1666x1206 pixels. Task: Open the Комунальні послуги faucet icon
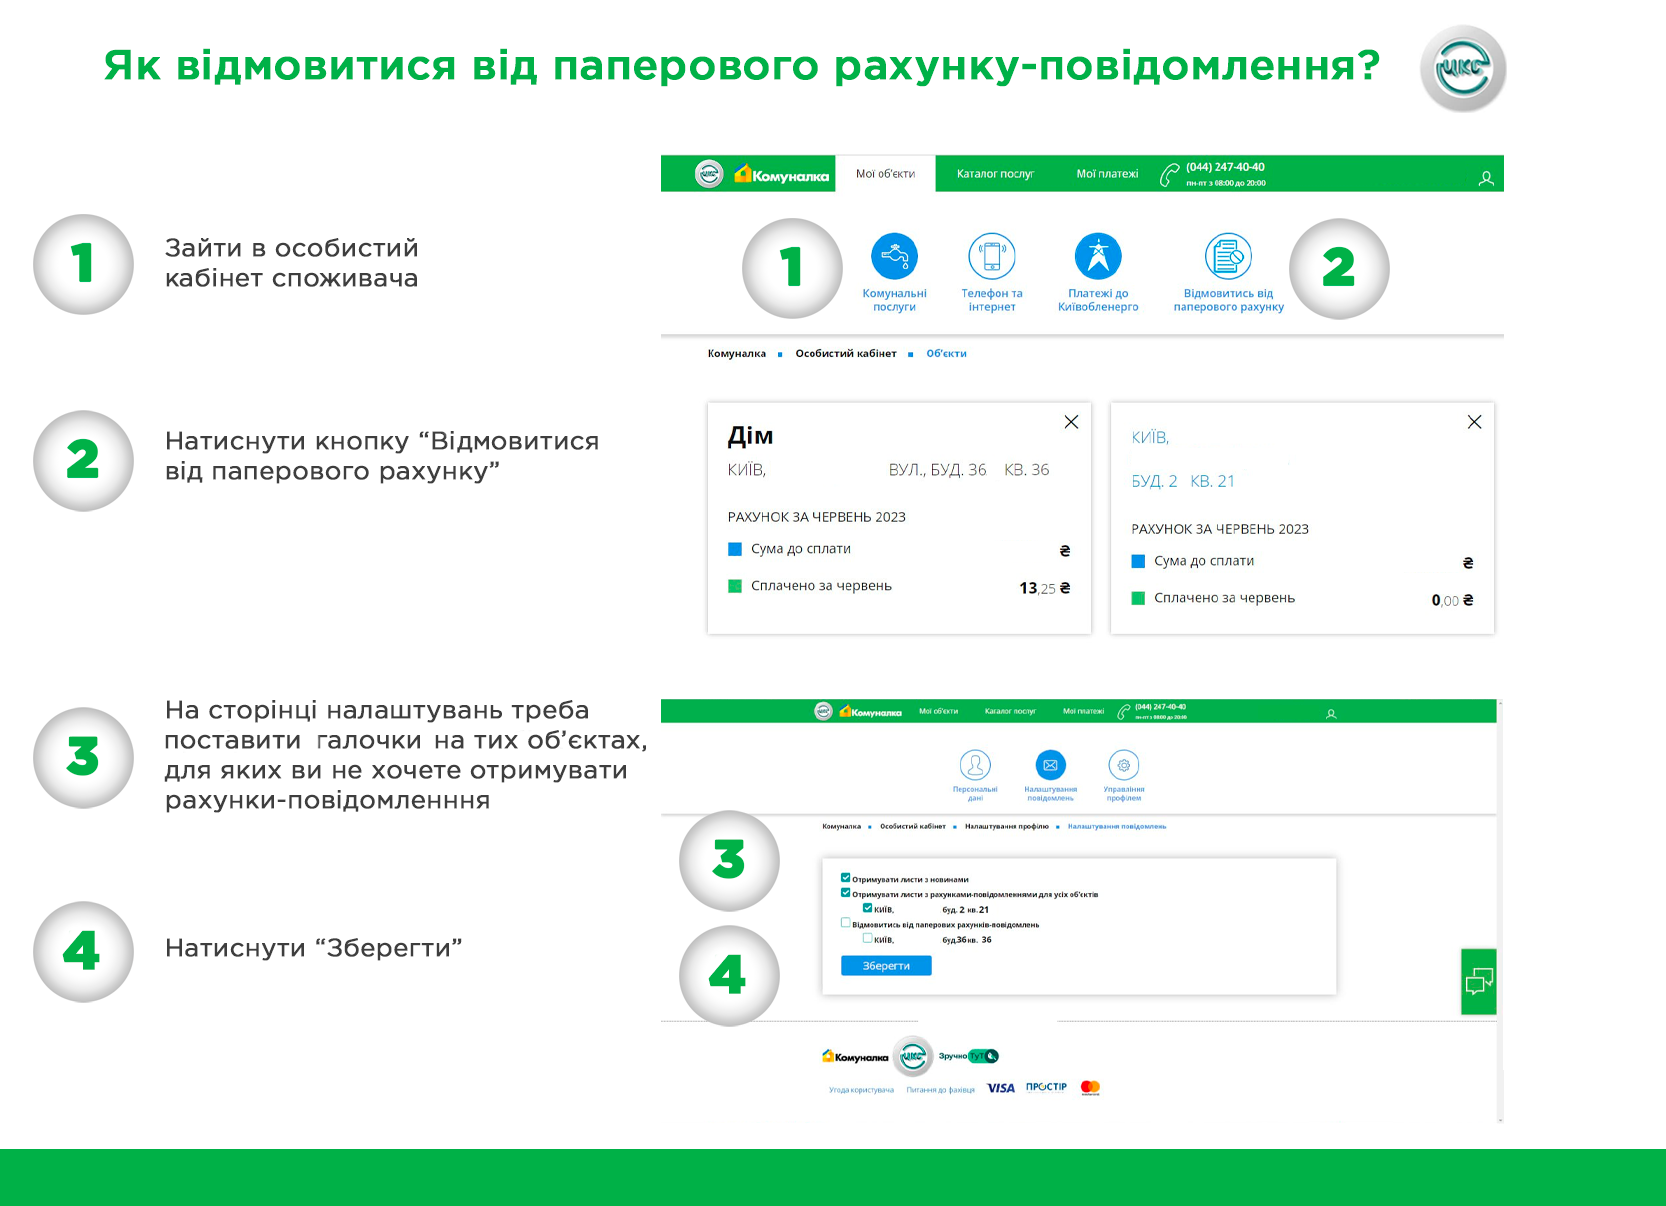coord(894,257)
